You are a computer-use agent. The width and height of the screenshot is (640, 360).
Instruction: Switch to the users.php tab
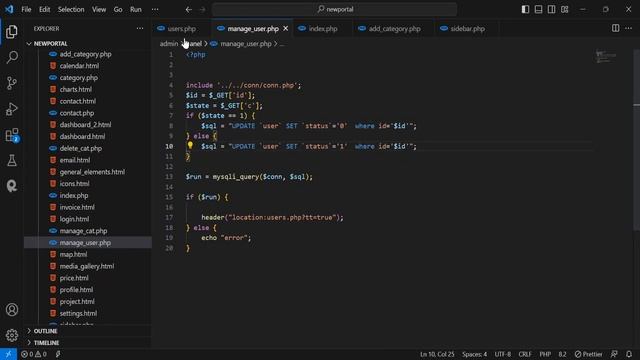tap(182, 29)
